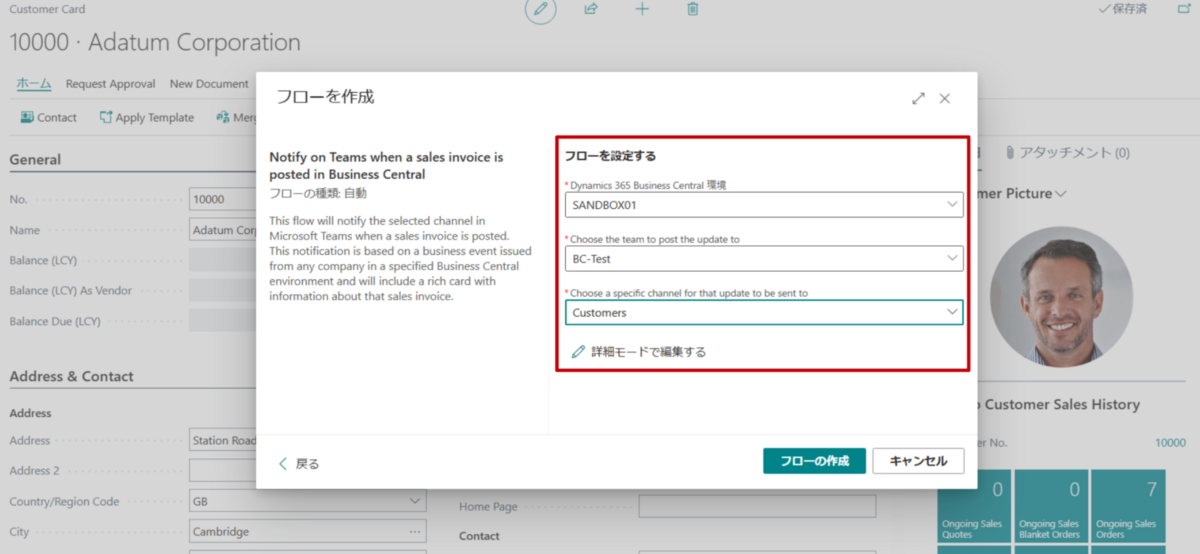Open customer number 10000 link
This screenshot has height=554, width=1200.
[1170, 442]
